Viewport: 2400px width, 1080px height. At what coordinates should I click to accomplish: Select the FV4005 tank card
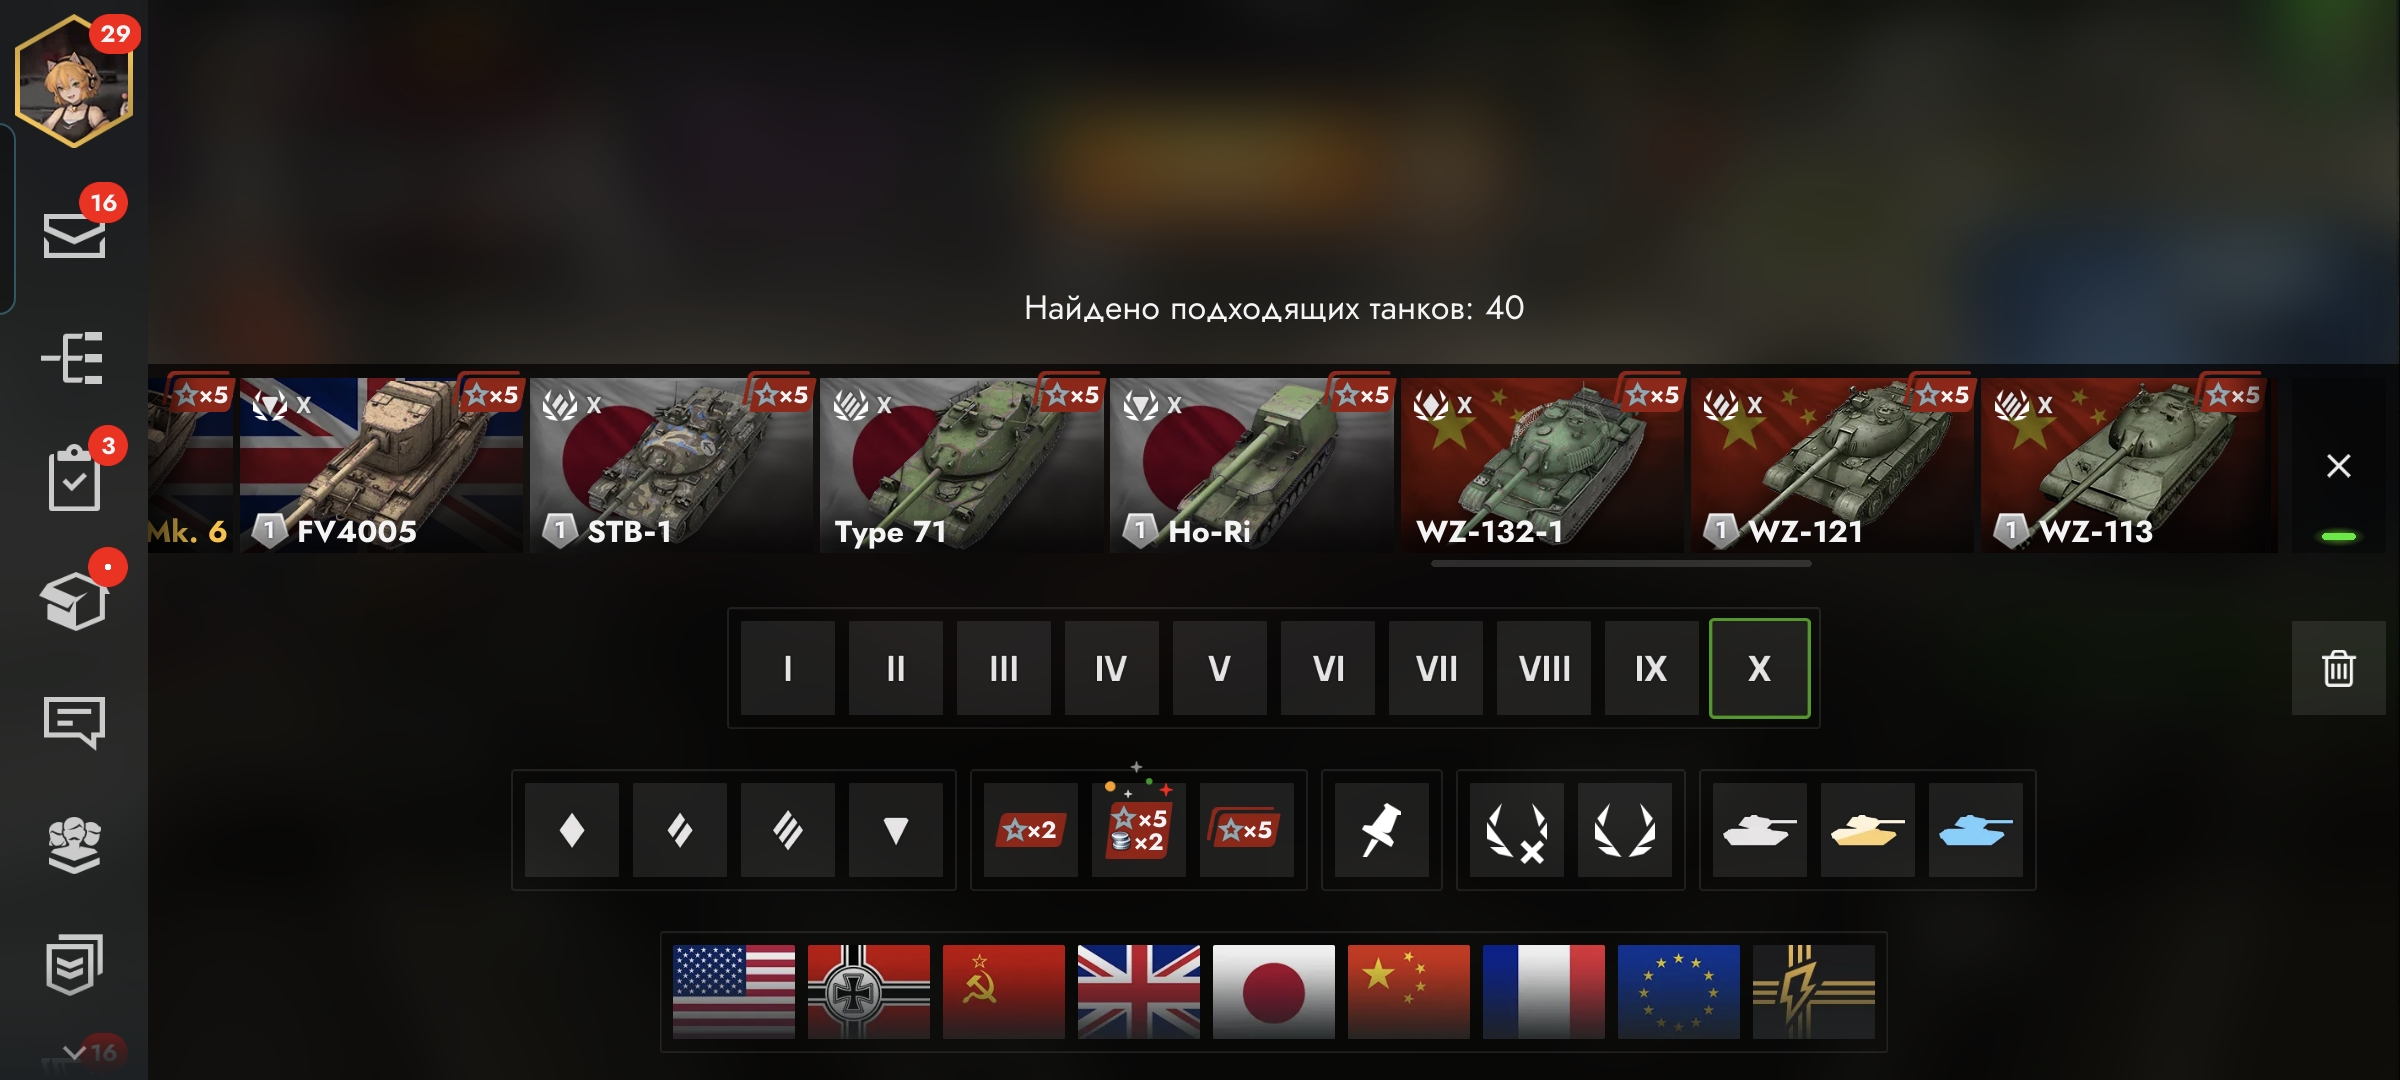pyautogui.click(x=381, y=465)
